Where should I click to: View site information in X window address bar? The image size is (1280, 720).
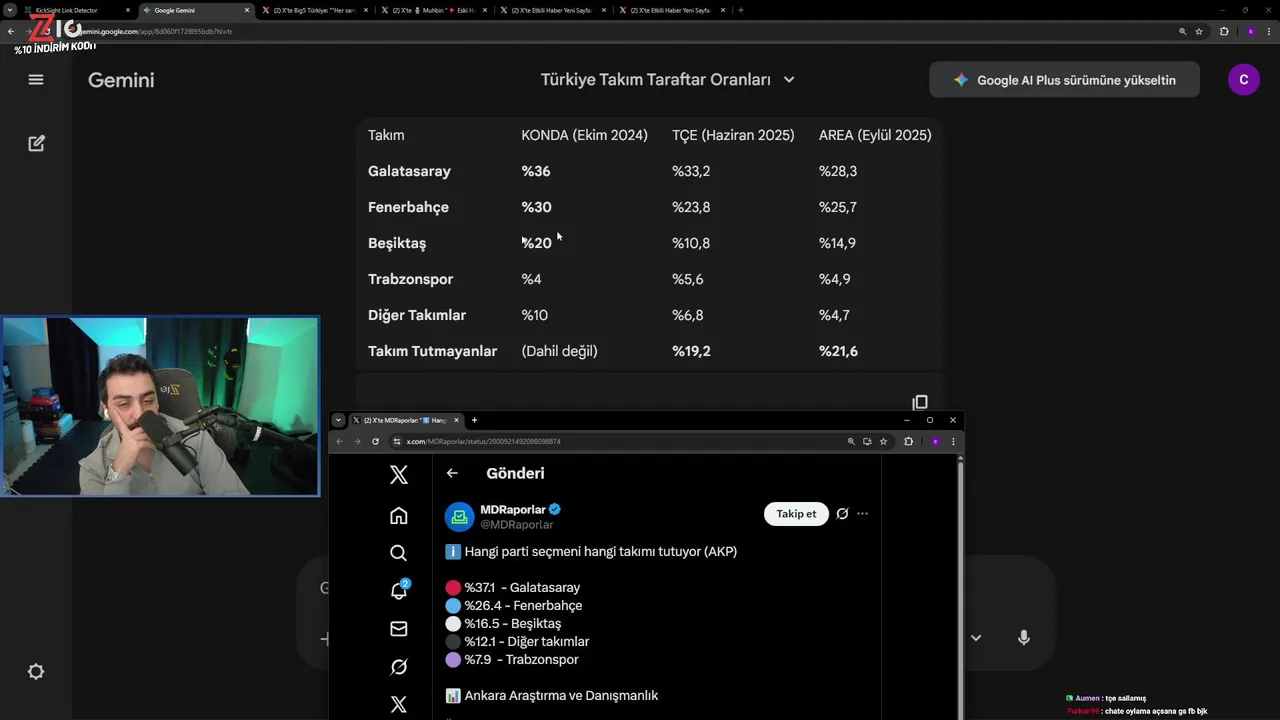coord(397,441)
